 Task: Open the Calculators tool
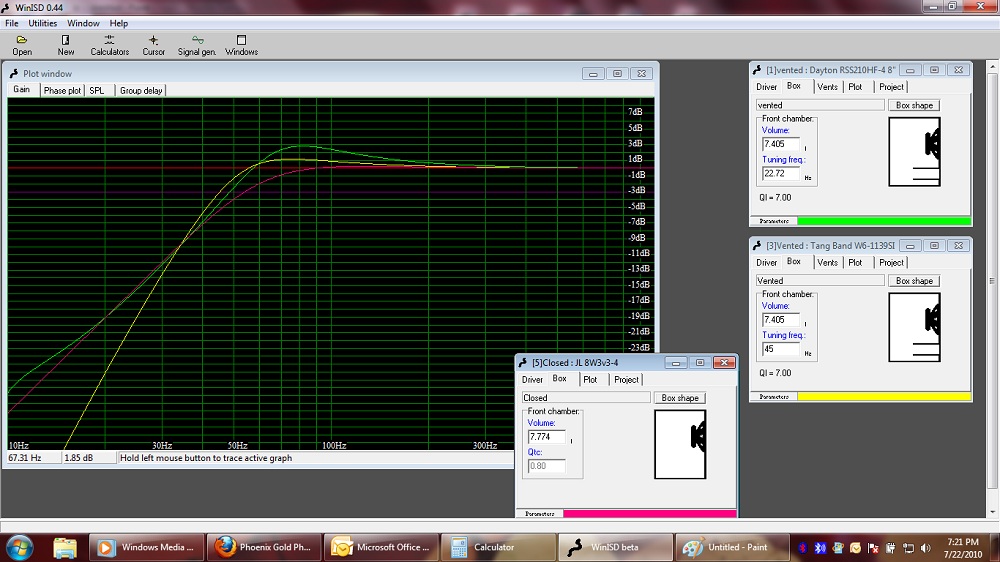tap(109, 45)
